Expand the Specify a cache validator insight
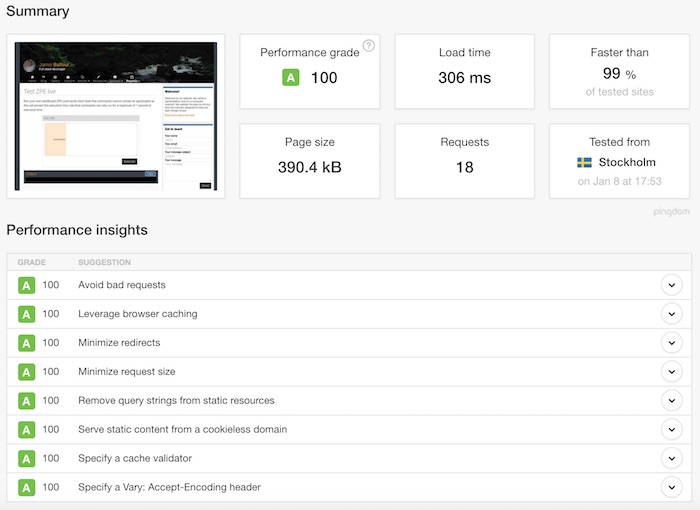The image size is (700, 510). [671, 458]
